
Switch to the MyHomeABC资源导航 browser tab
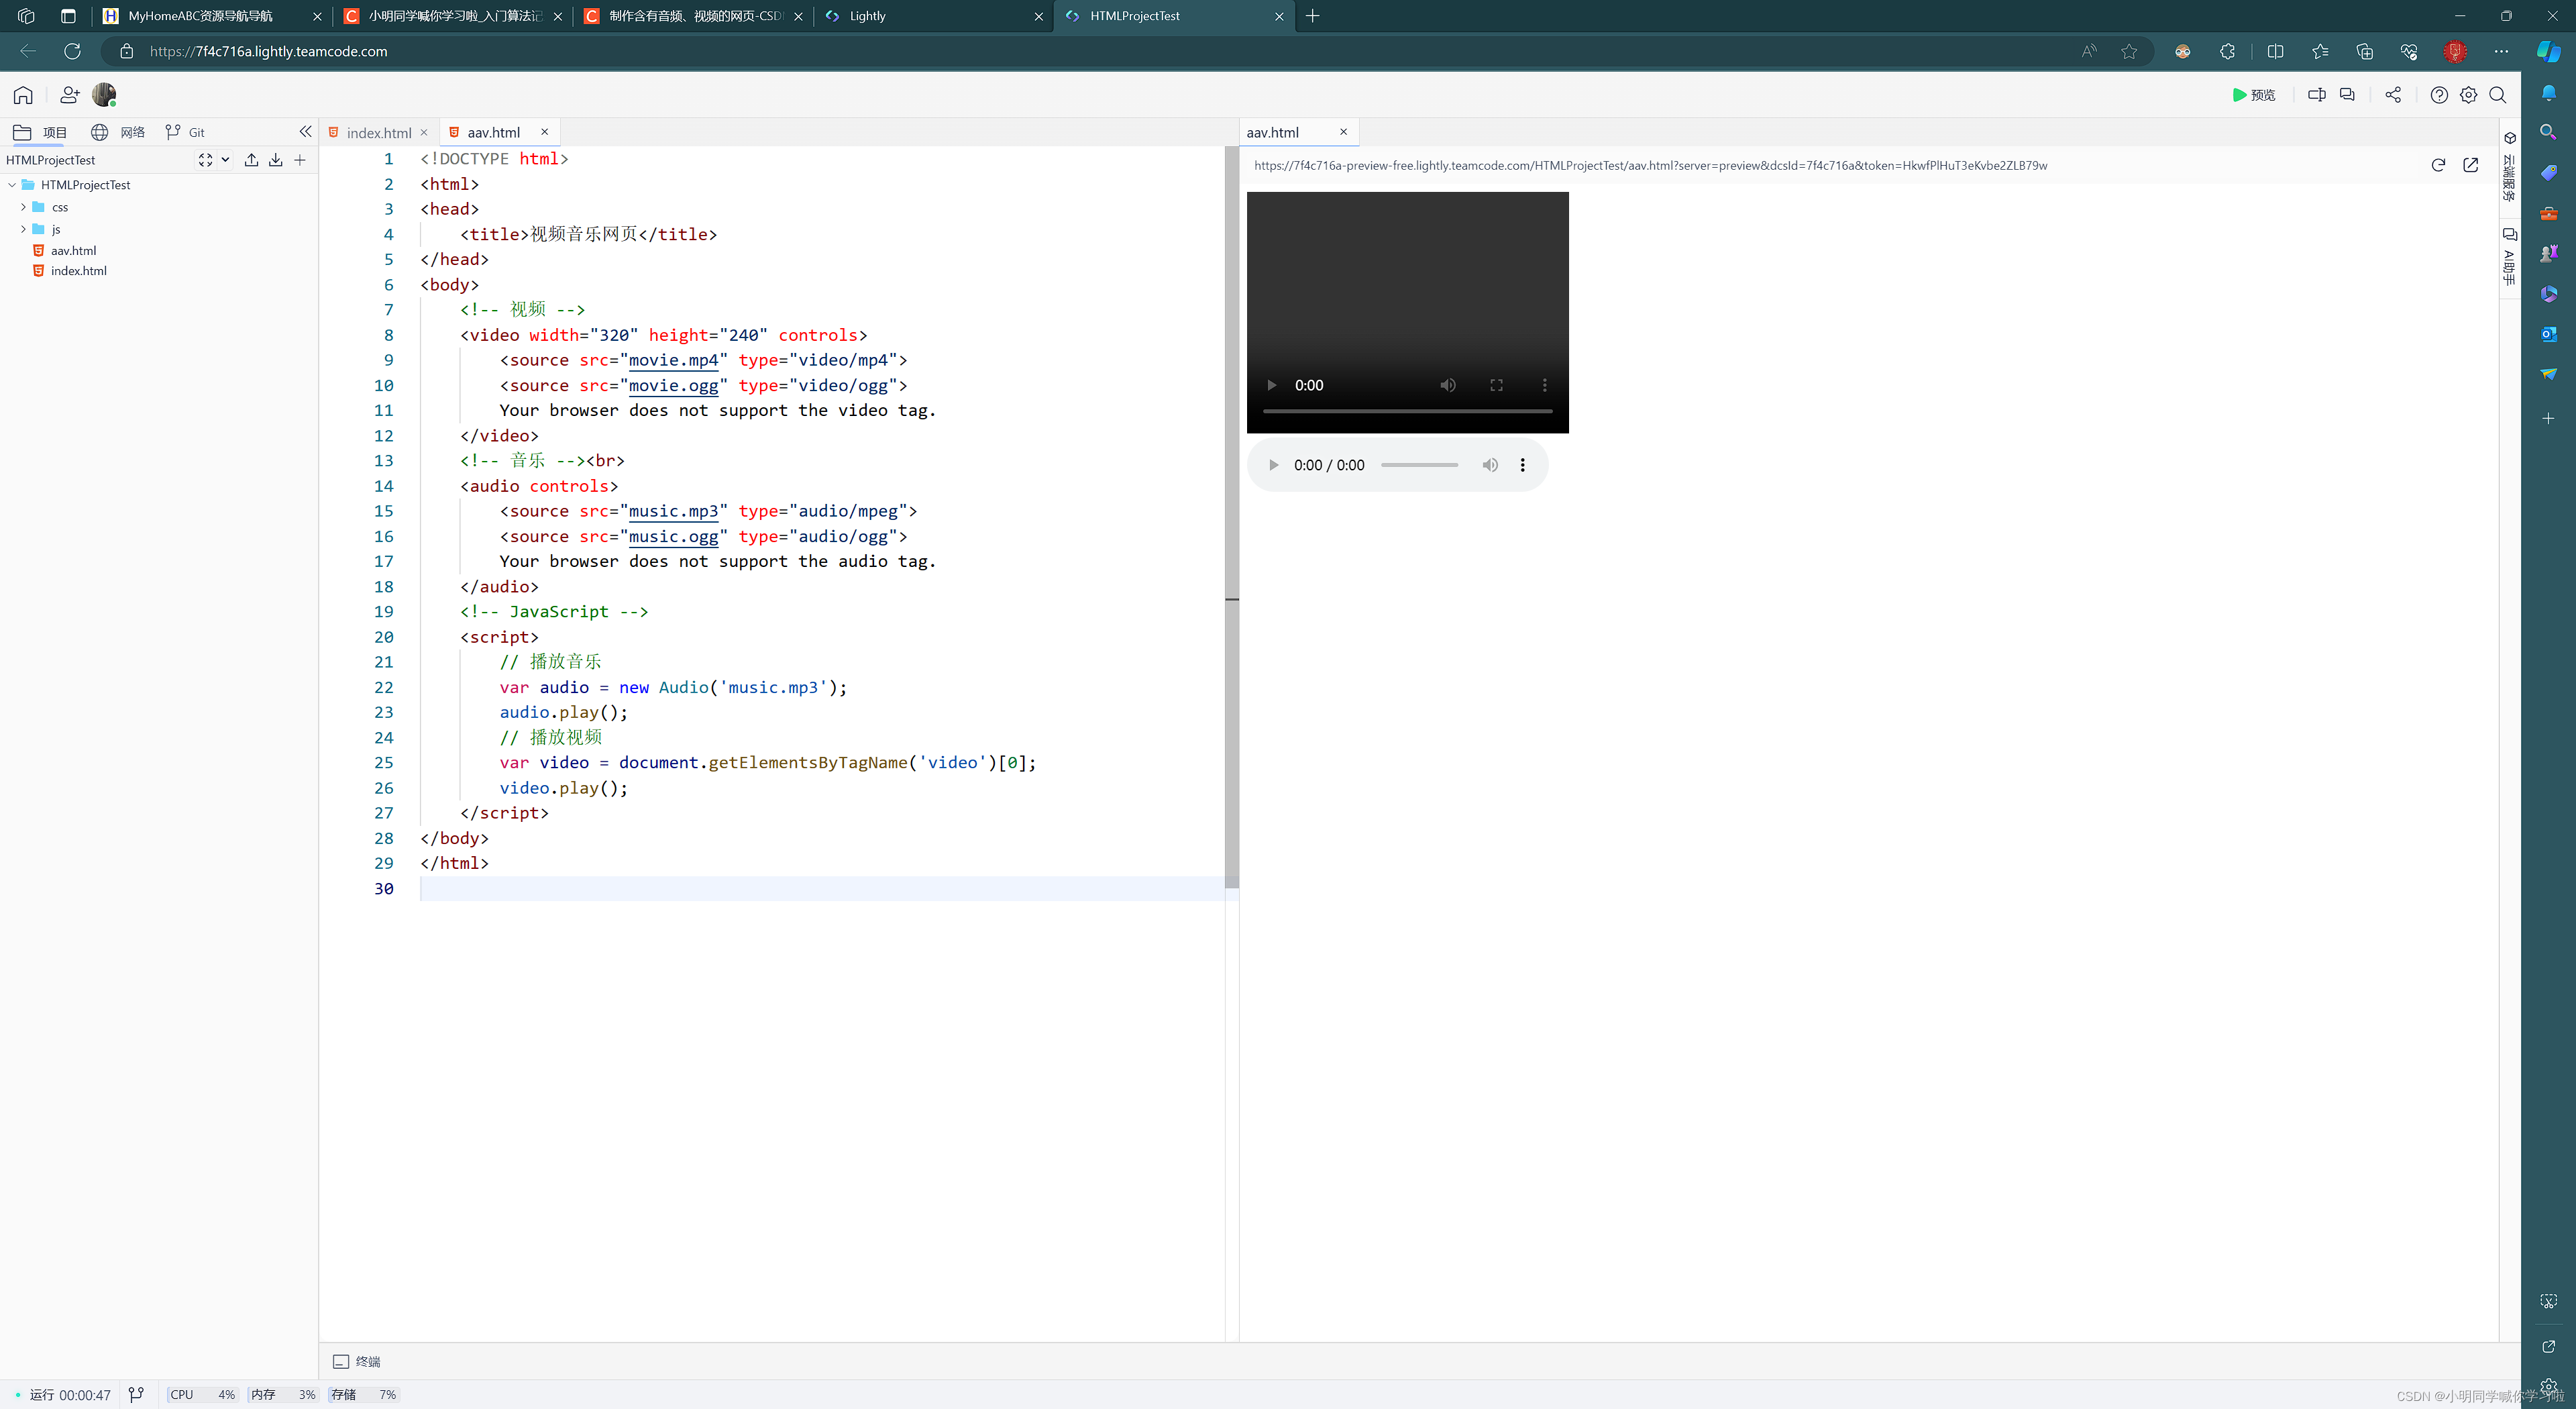click(x=212, y=16)
